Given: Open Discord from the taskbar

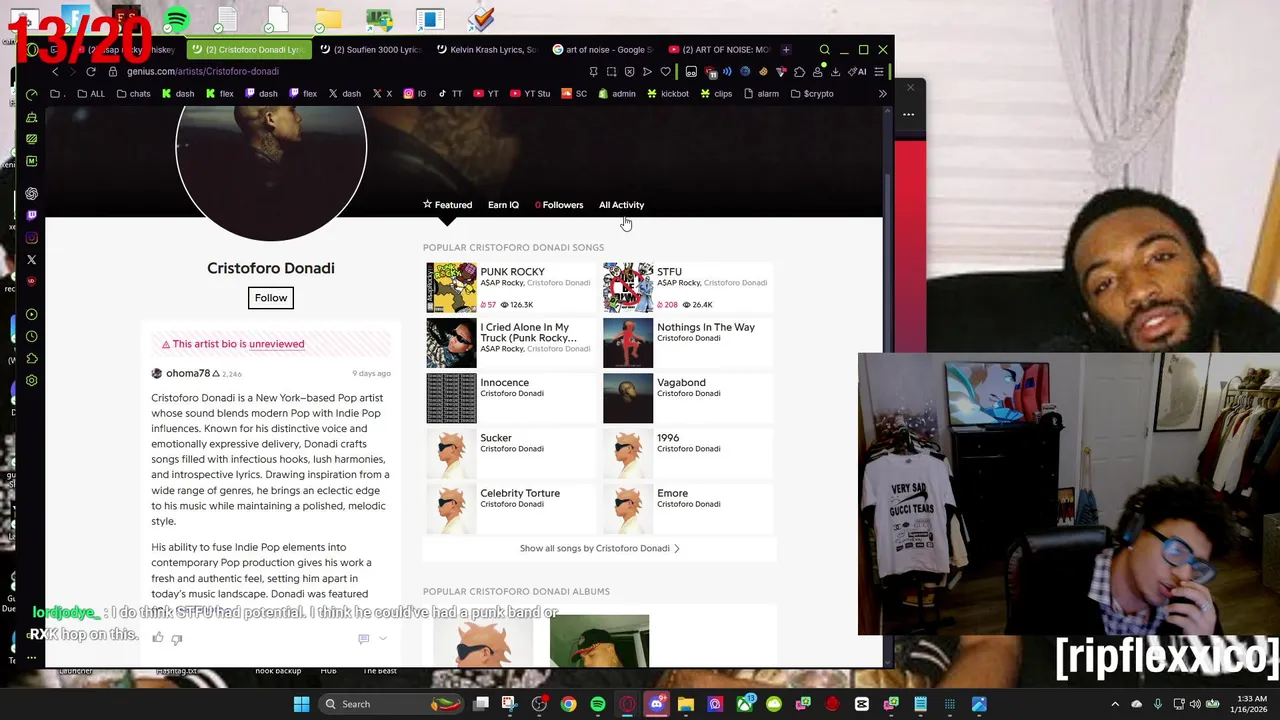Looking at the screenshot, I should (656, 704).
